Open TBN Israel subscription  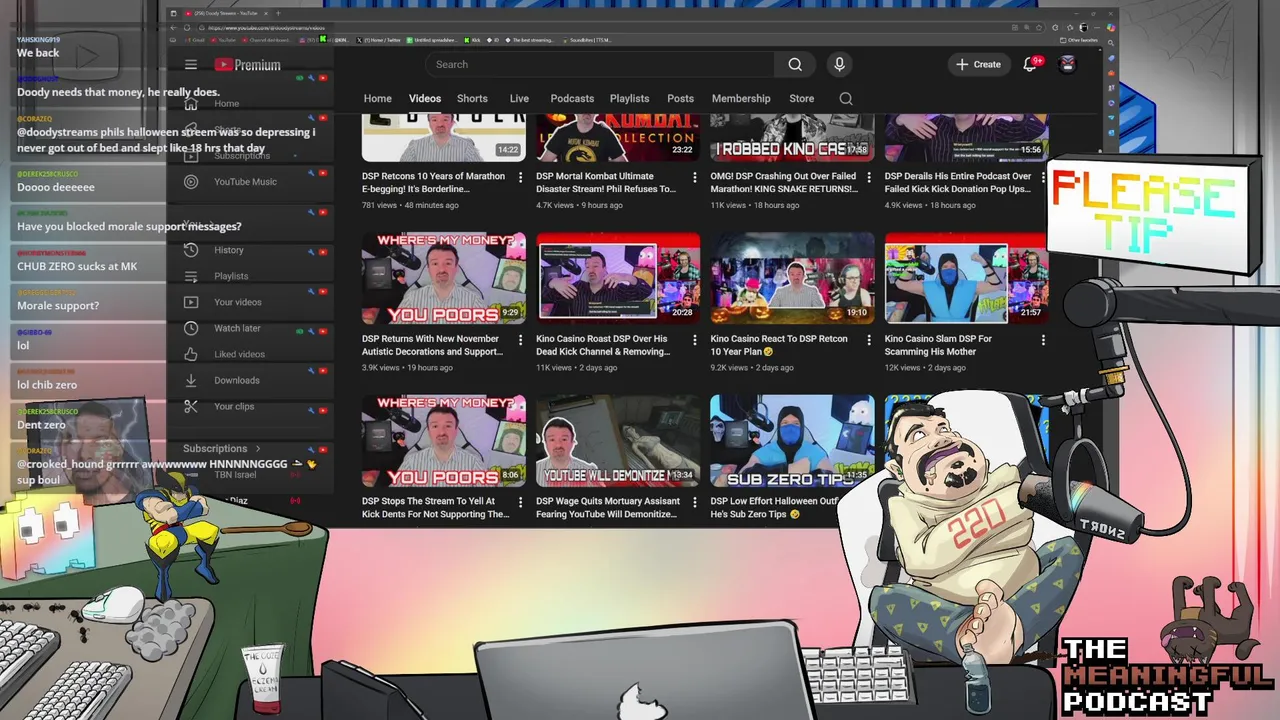pyautogui.click(x=235, y=475)
